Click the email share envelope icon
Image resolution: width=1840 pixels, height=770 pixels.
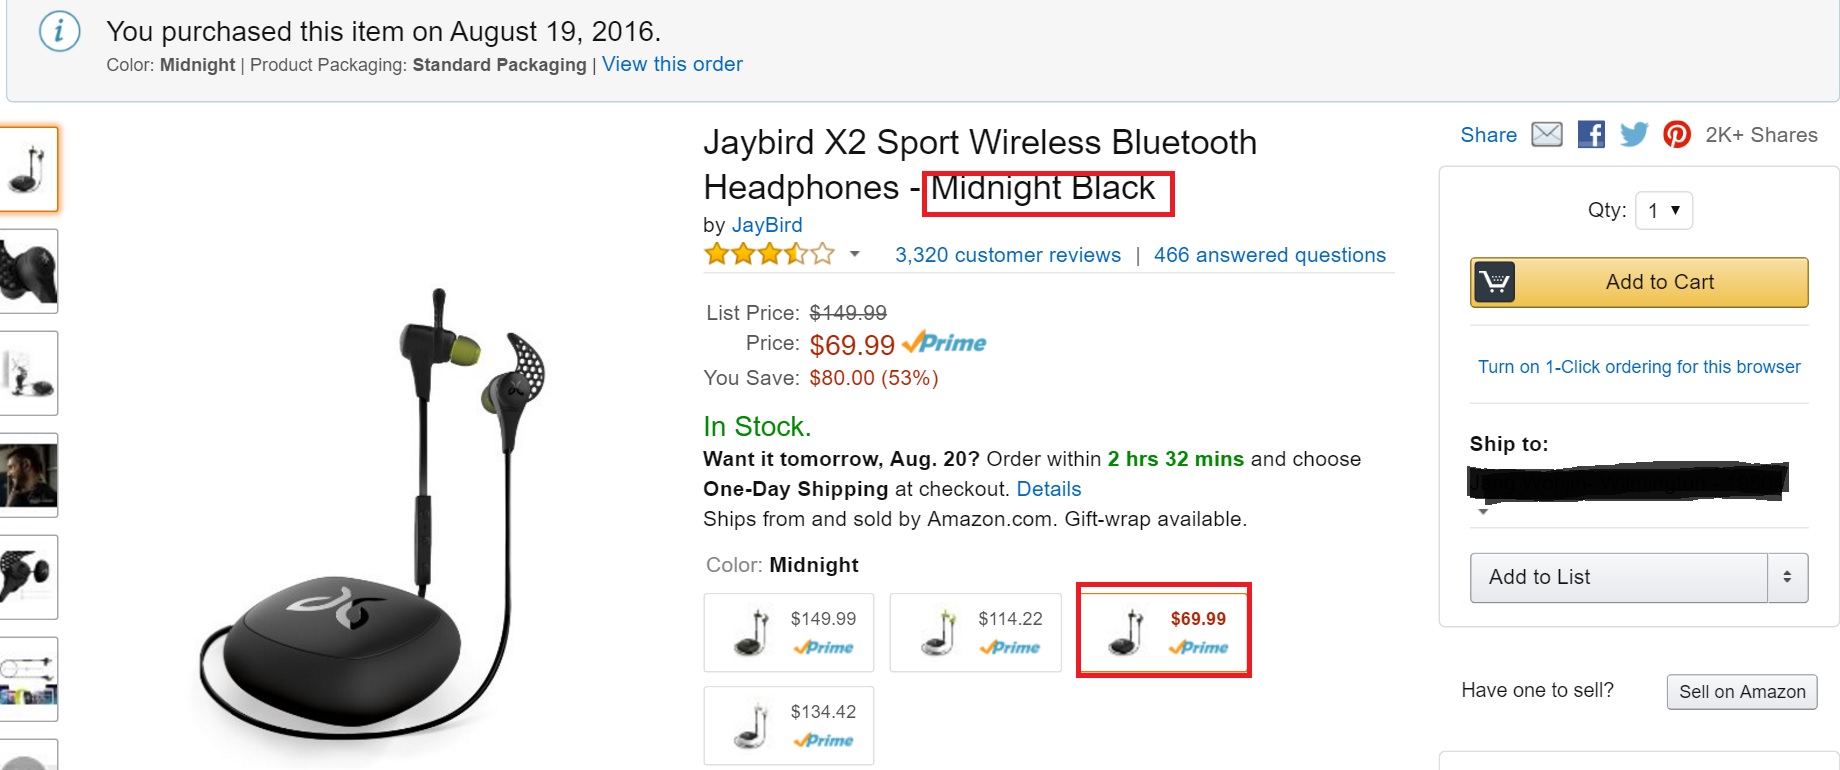pos(1547,134)
